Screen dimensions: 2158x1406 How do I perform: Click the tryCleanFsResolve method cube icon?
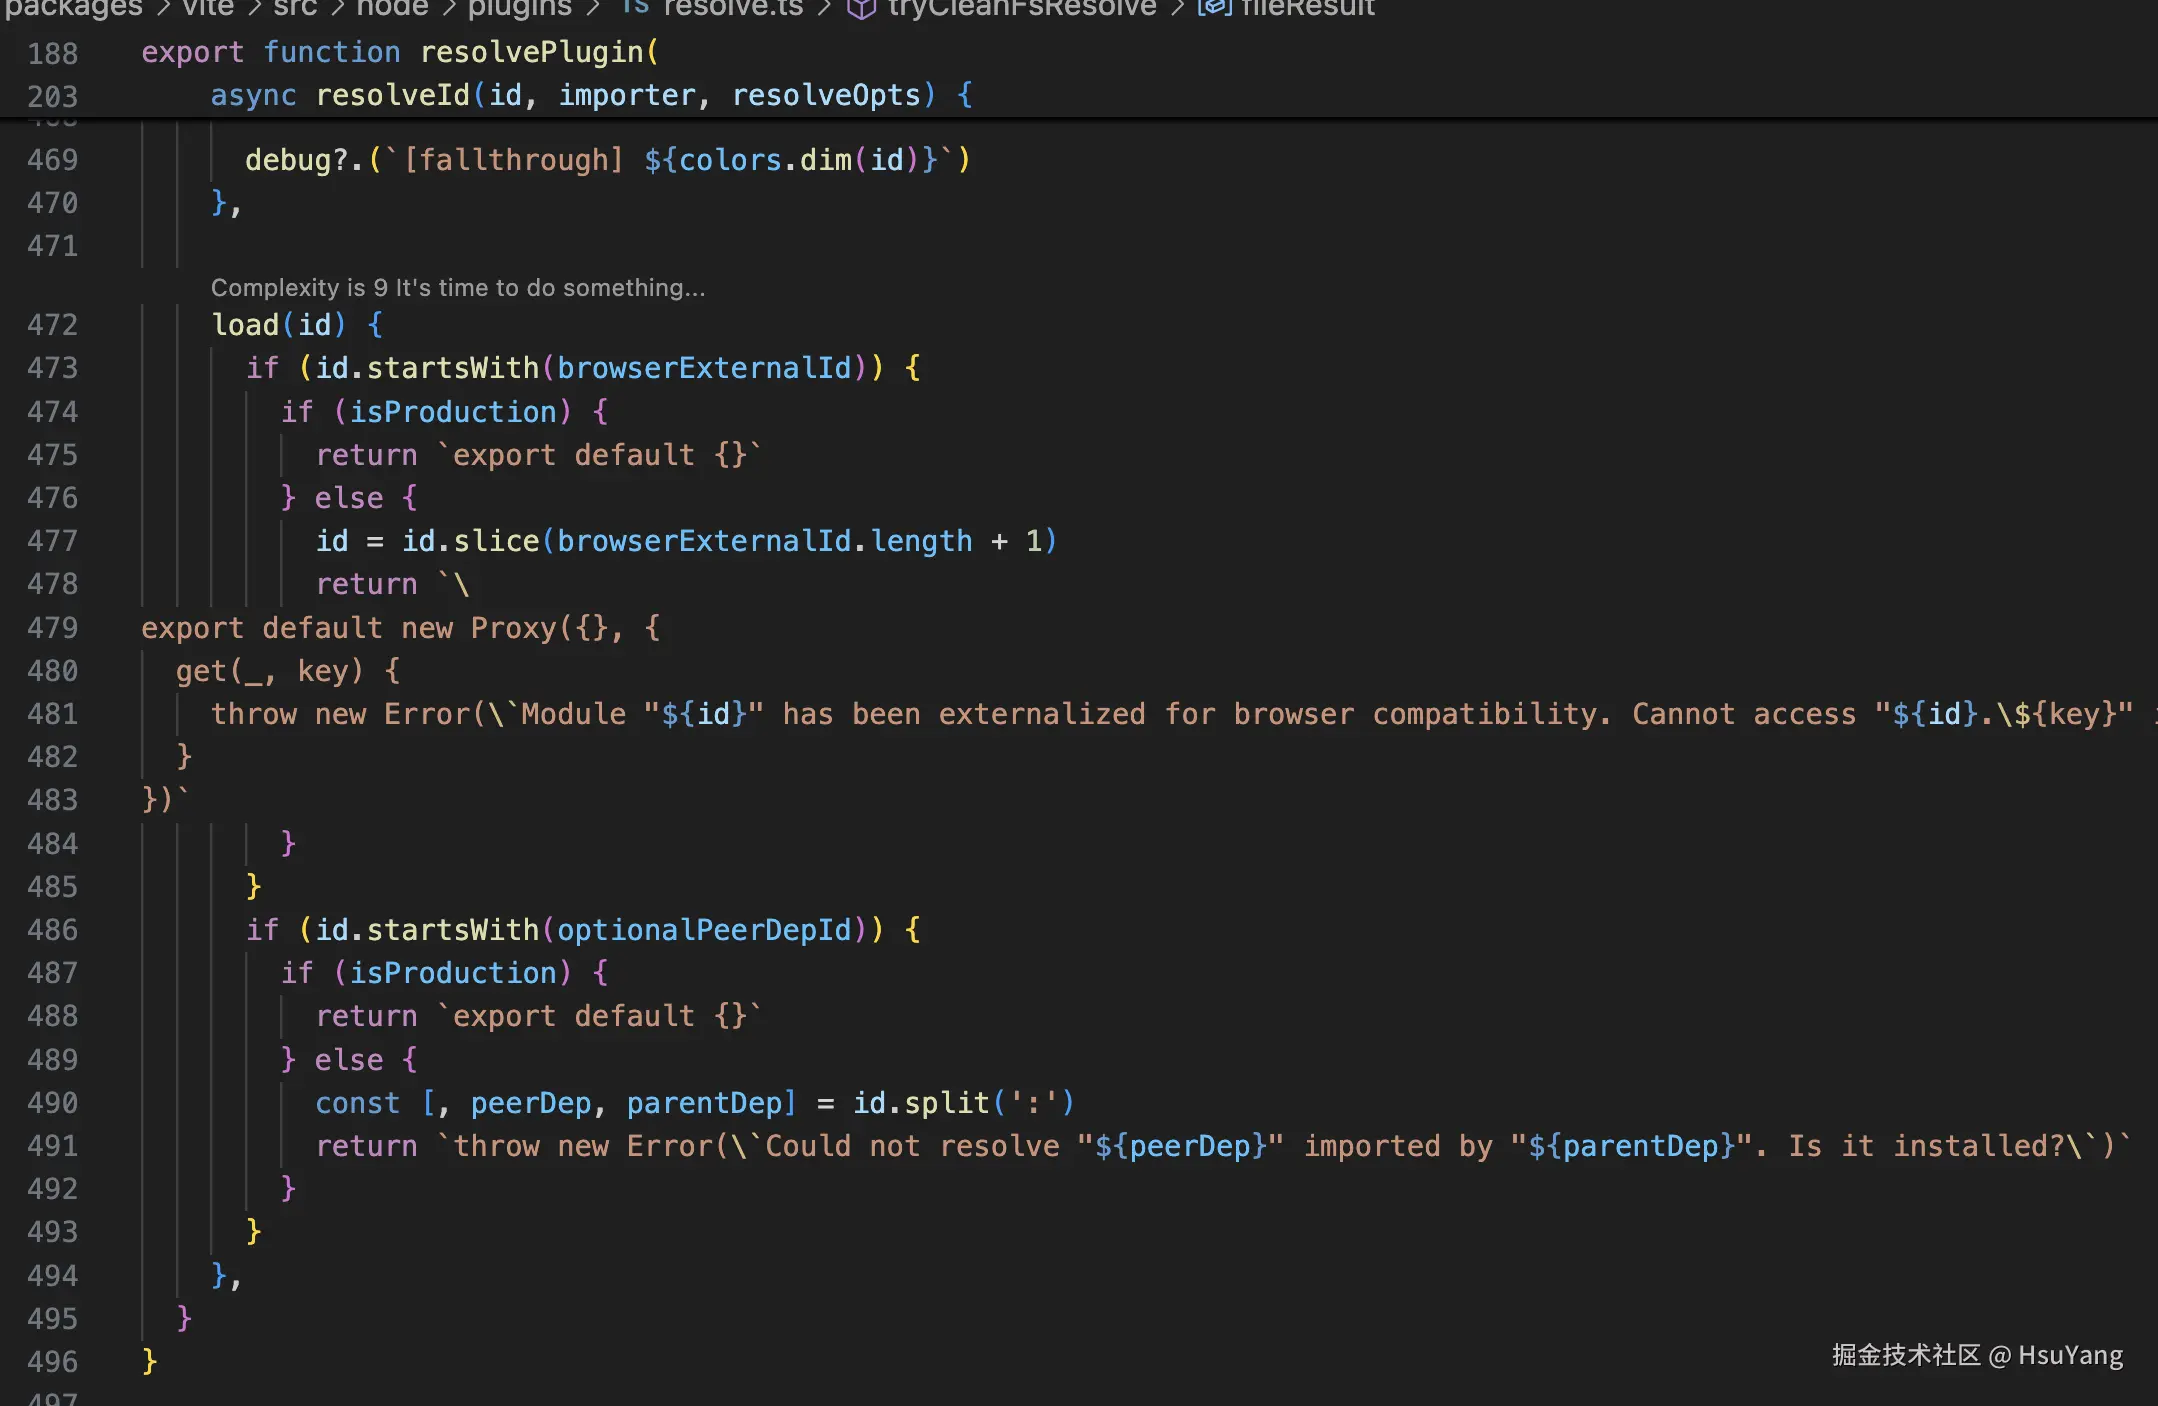tap(861, 8)
